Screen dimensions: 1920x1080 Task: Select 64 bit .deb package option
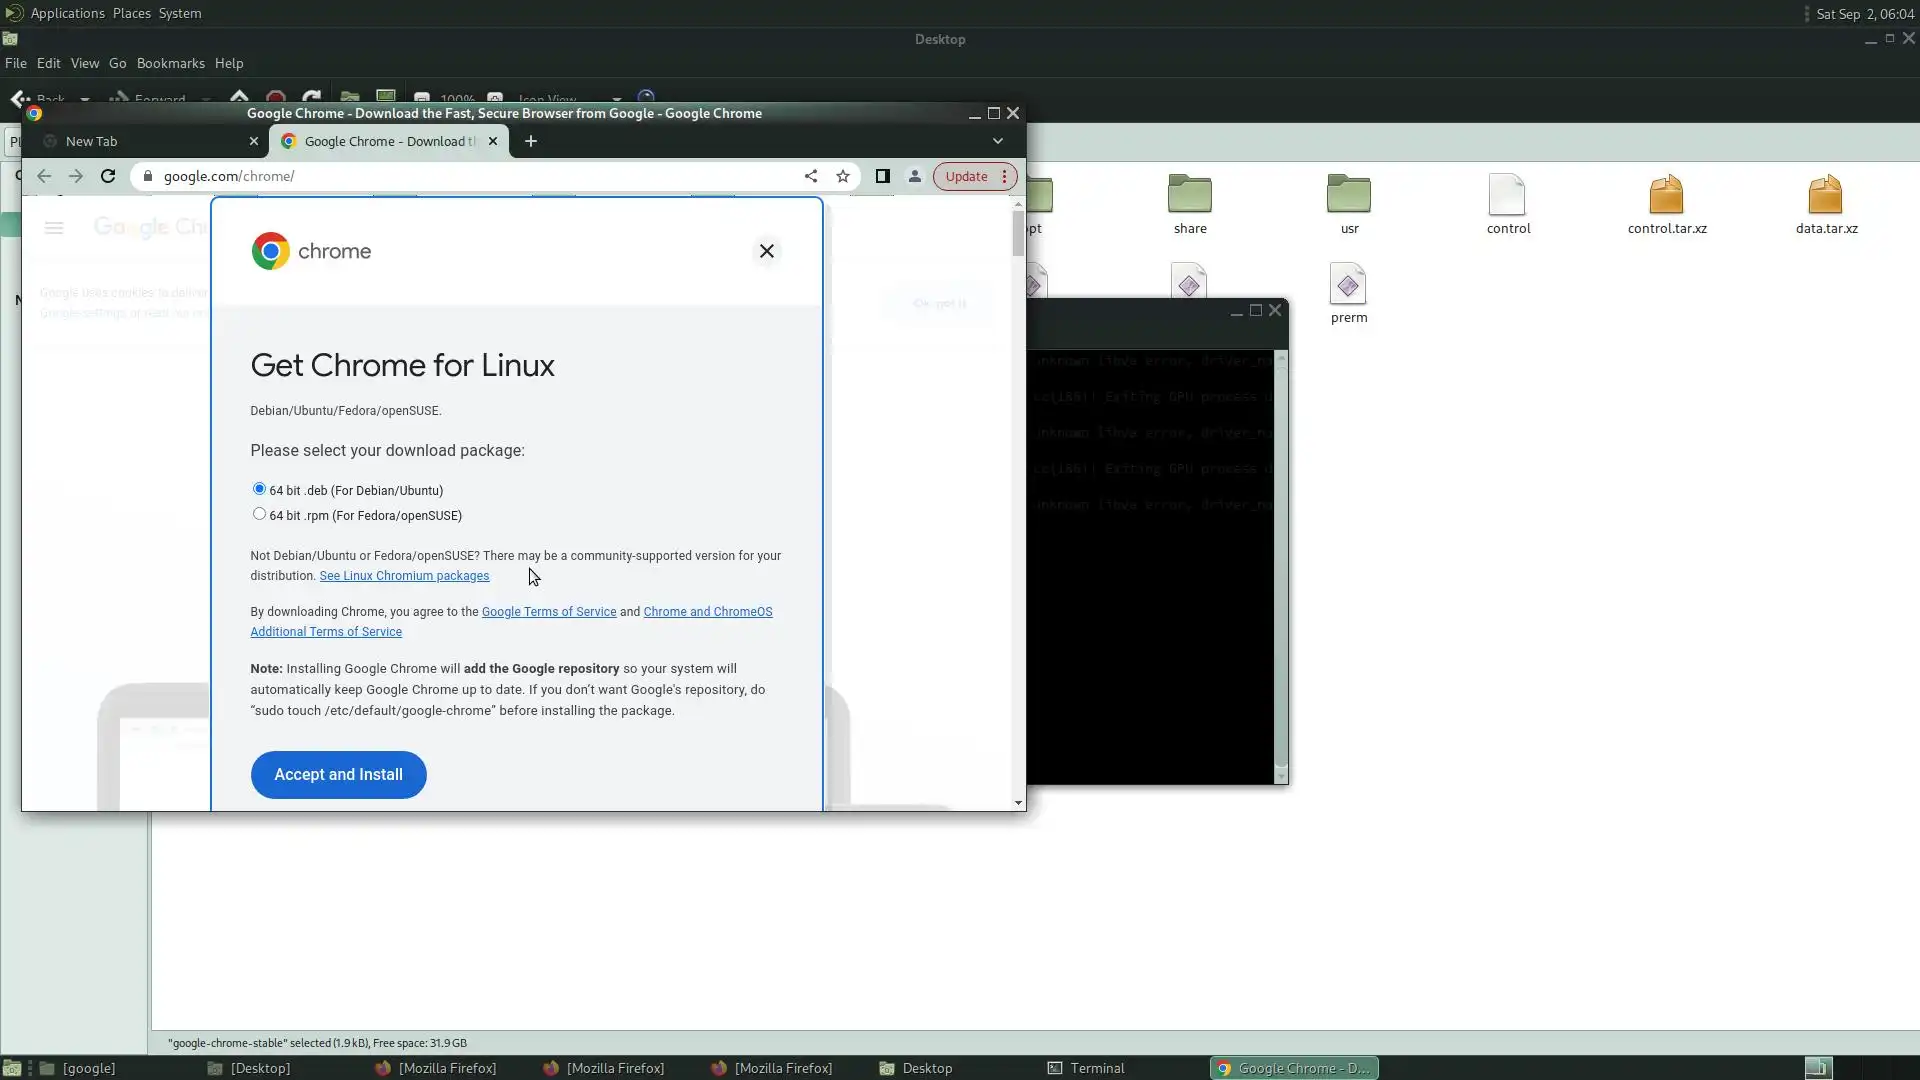pyautogui.click(x=259, y=489)
